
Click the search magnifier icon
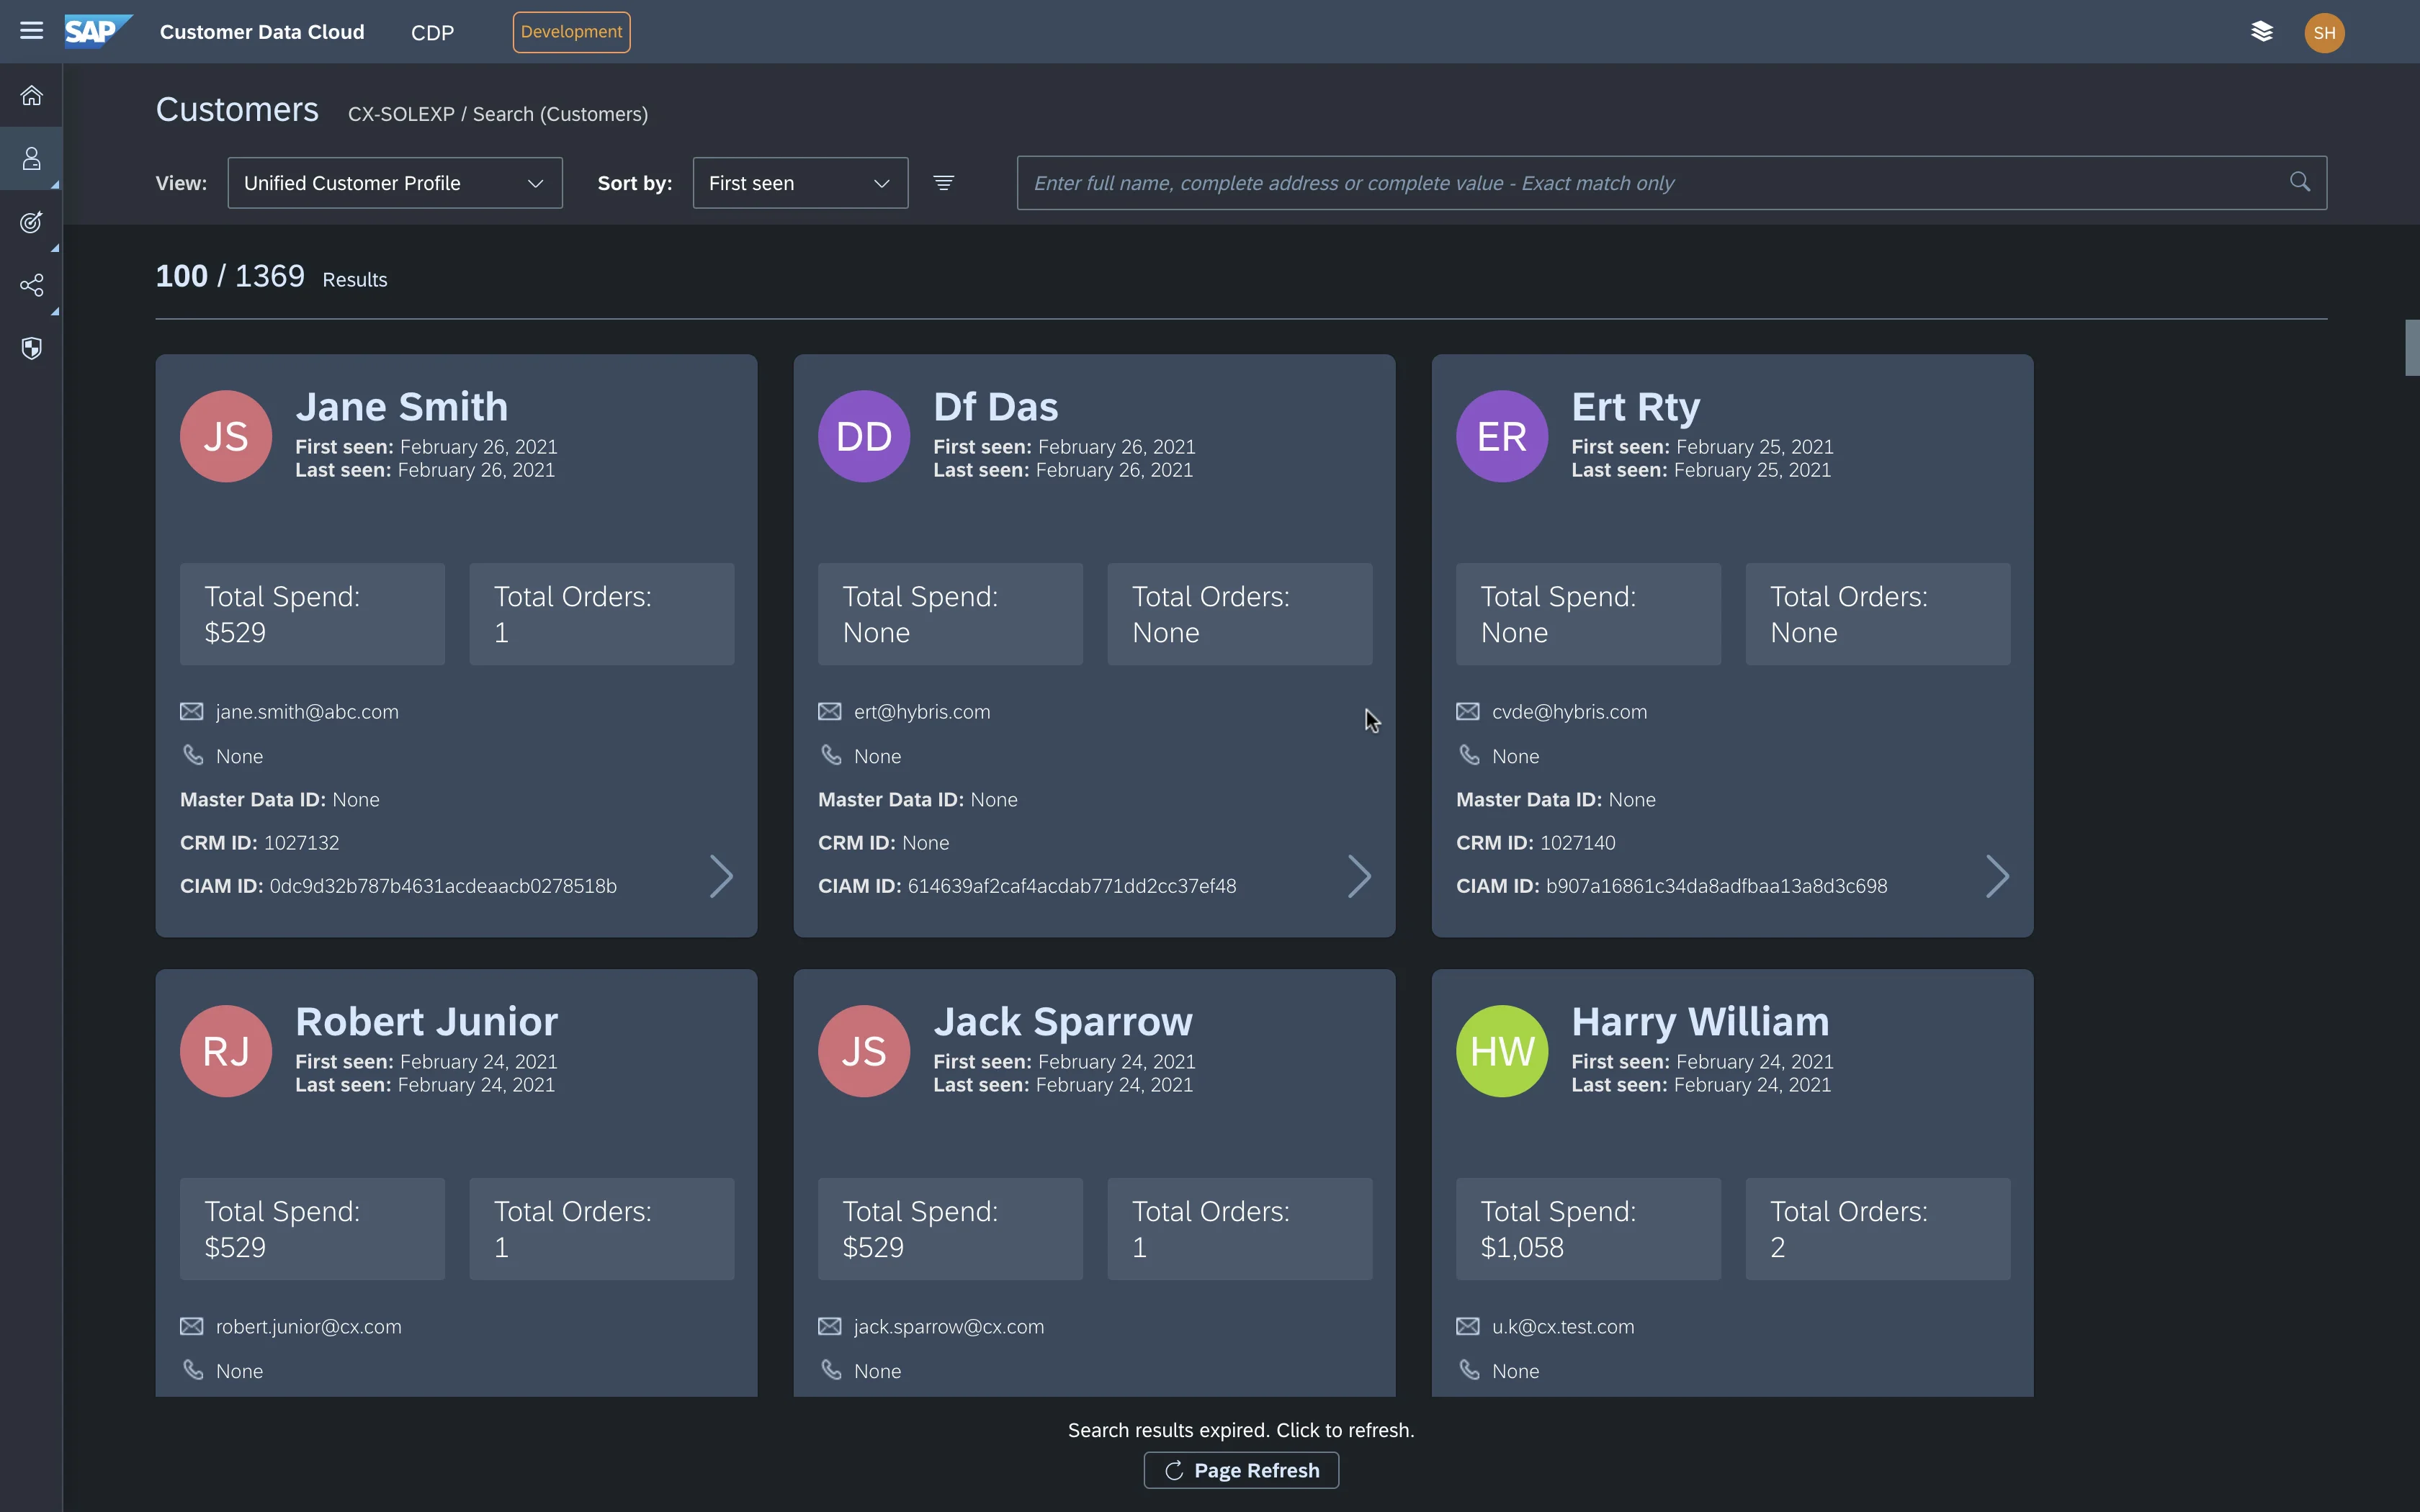pyautogui.click(x=2299, y=182)
